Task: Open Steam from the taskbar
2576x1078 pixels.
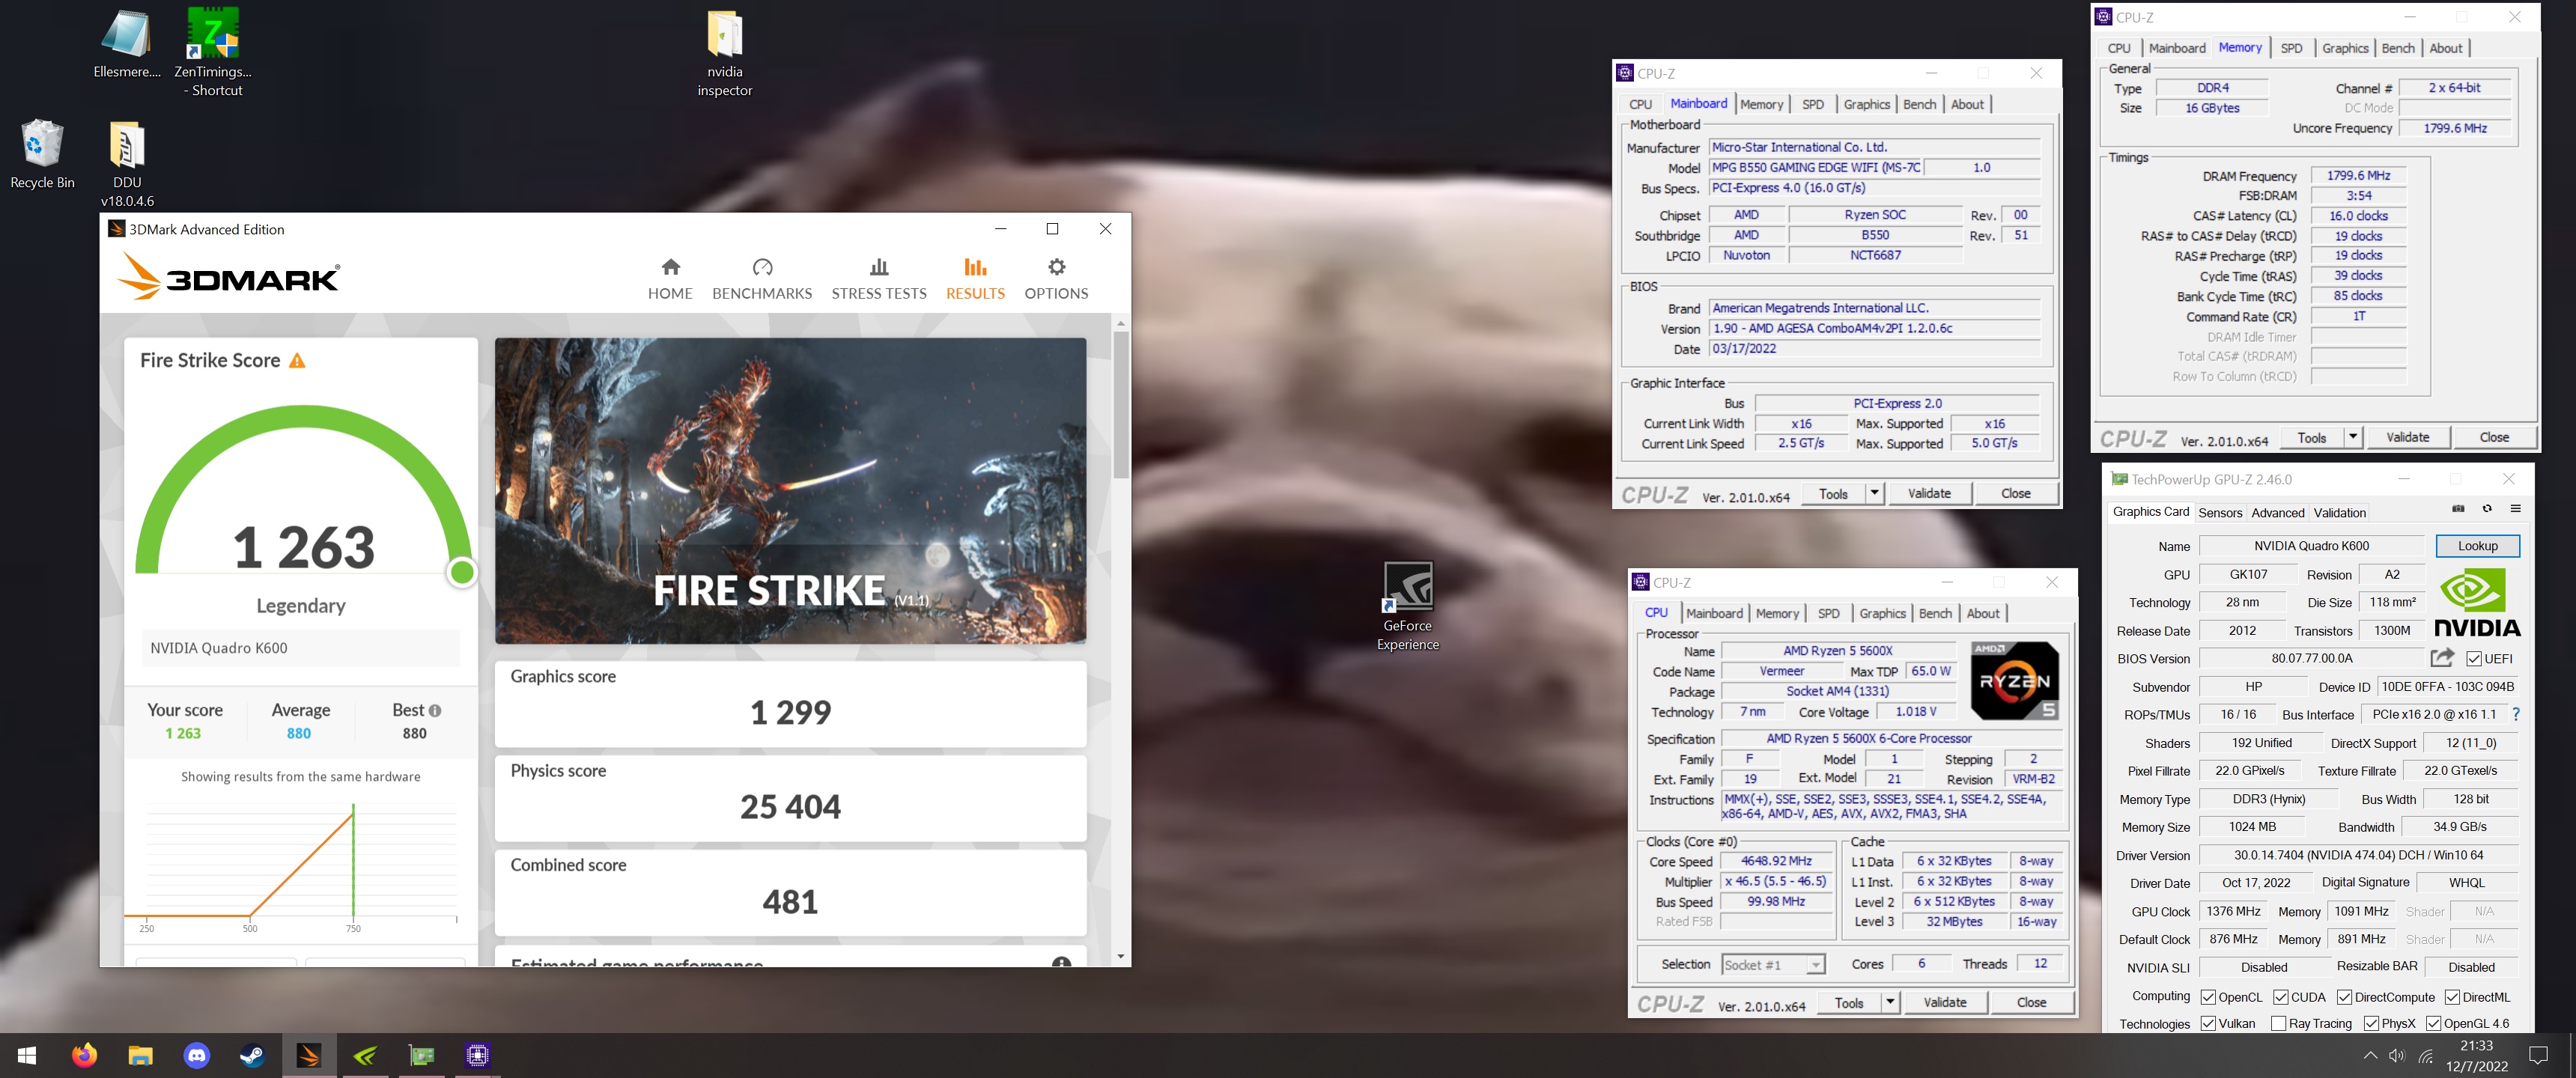Action: (252, 1055)
